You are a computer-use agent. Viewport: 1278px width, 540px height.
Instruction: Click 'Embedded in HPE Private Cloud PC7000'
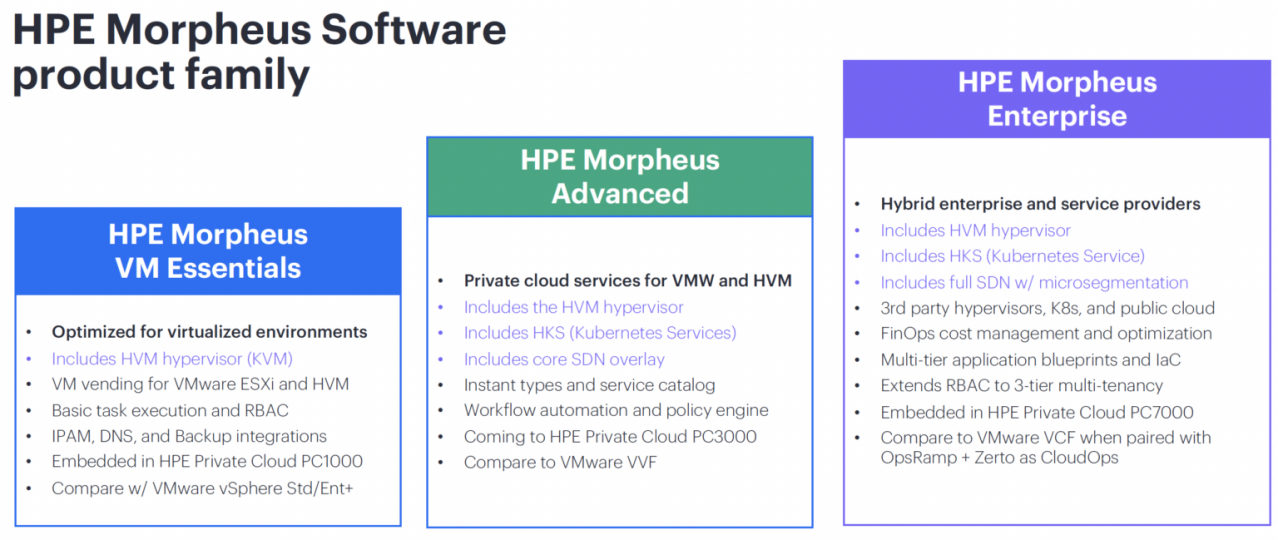click(x=1037, y=412)
